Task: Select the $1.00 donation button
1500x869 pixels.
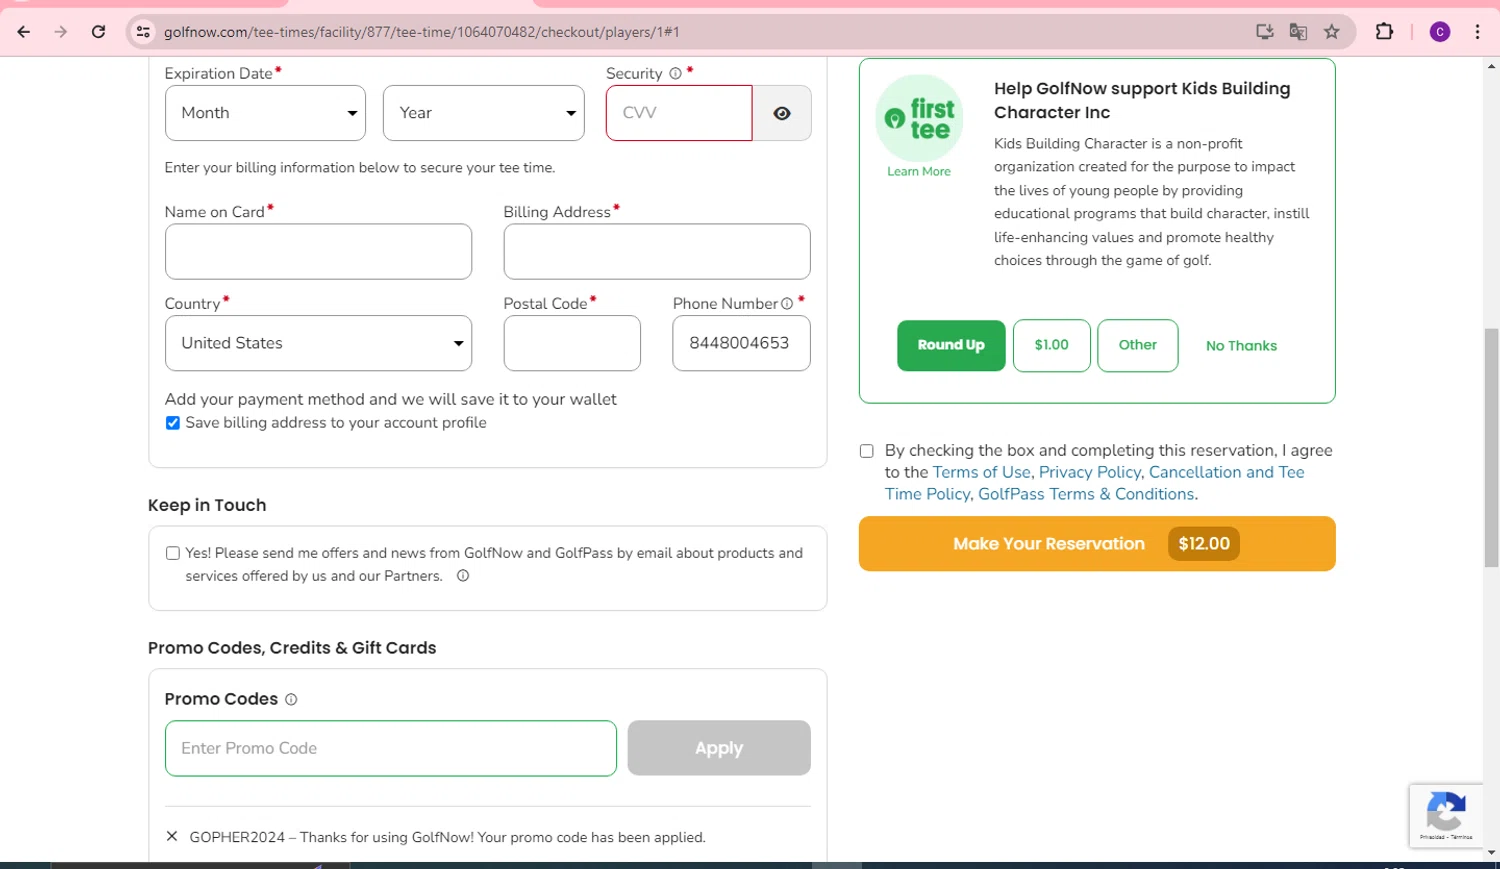Action: click(x=1052, y=345)
